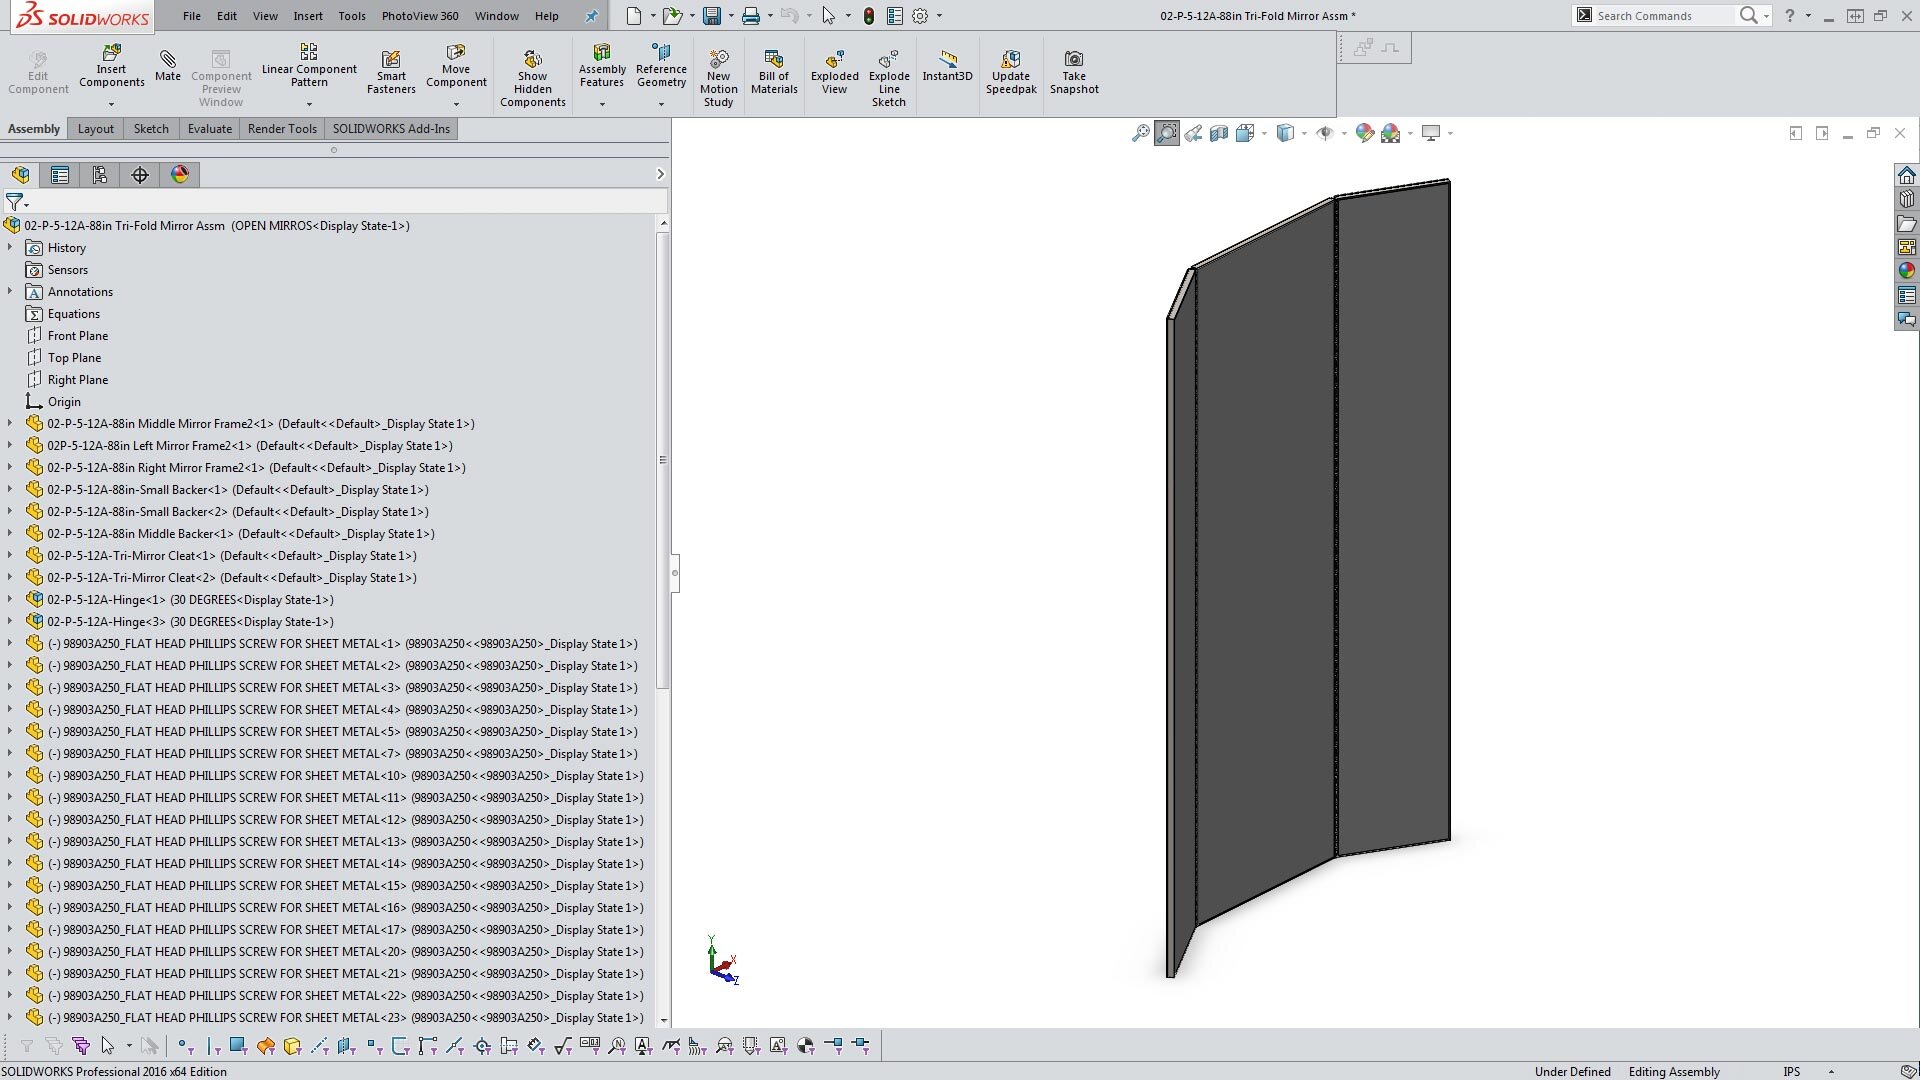Viewport: 1920px width, 1080px height.
Task: Open the DisplayManager tab icon
Action: (x=180, y=175)
